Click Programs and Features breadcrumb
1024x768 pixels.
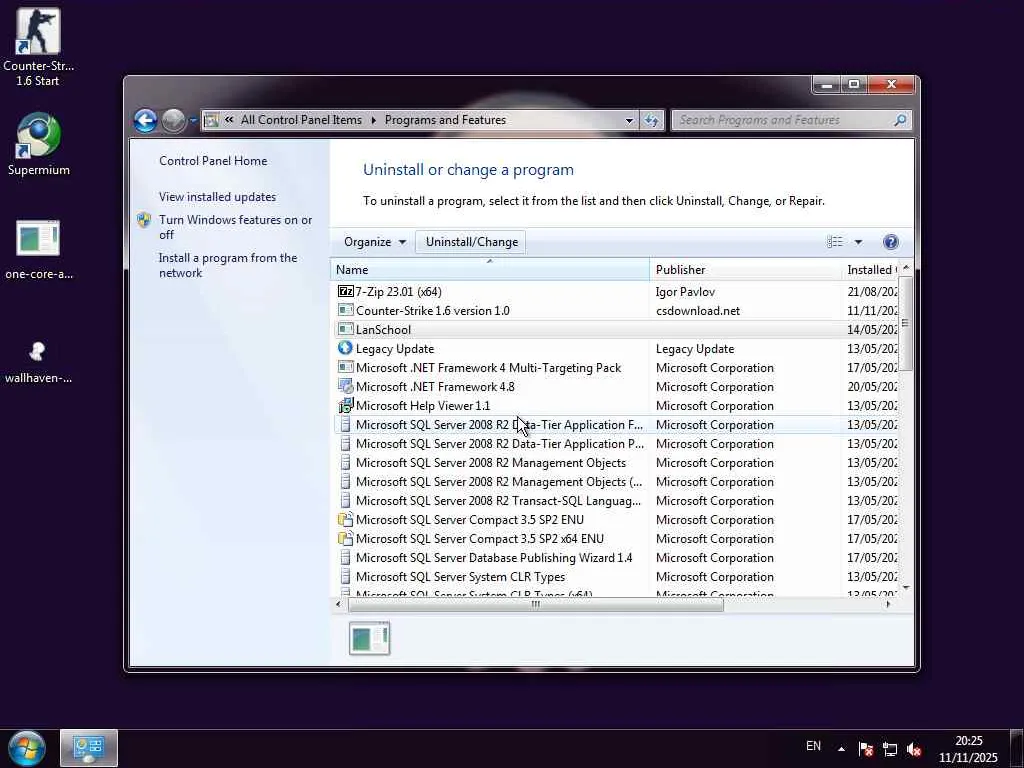pyautogui.click(x=445, y=120)
